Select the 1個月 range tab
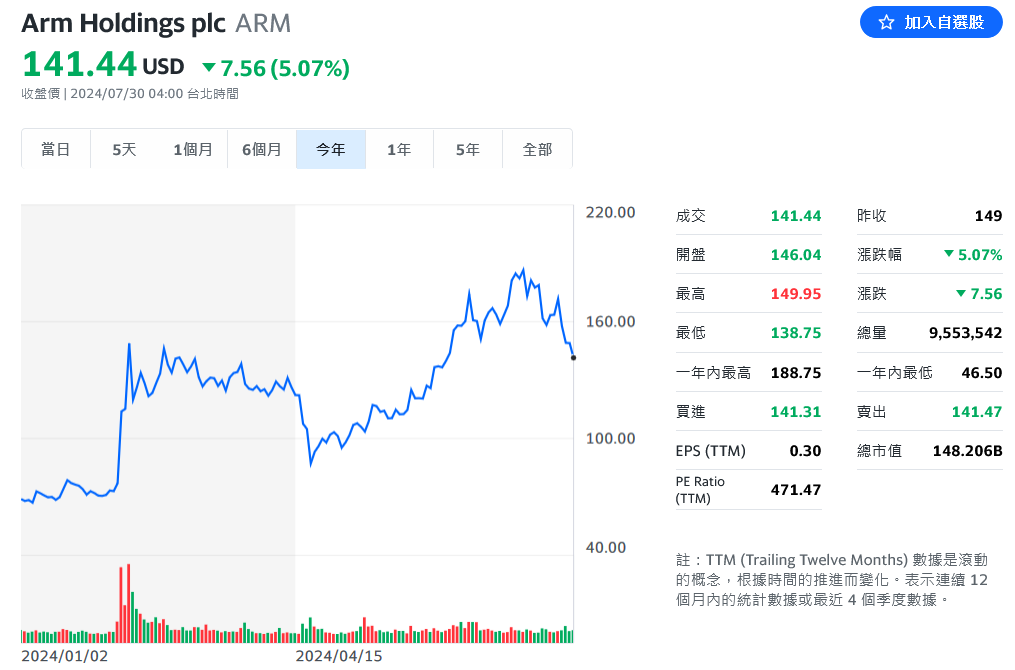The width and height of the screenshot is (1015, 670). coord(193,149)
